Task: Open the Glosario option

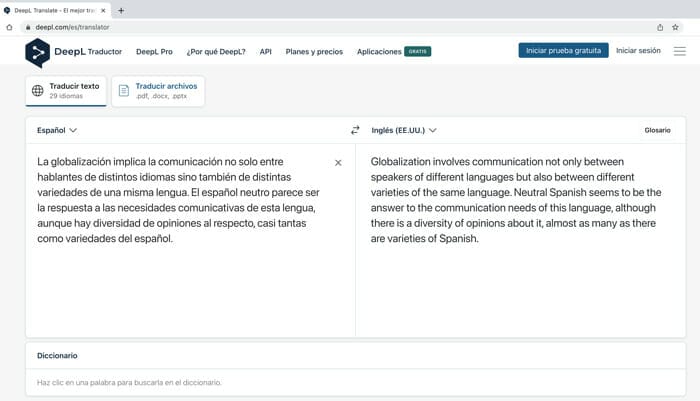Action: pos(657,130)
